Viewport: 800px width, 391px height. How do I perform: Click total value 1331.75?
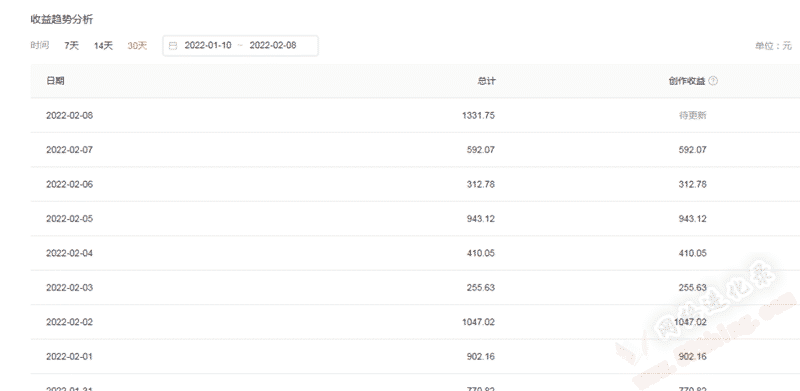coord(478,115)
